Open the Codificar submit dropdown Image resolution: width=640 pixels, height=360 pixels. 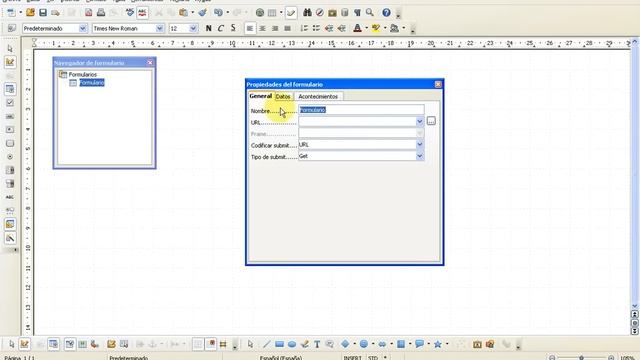coord(420,144)
